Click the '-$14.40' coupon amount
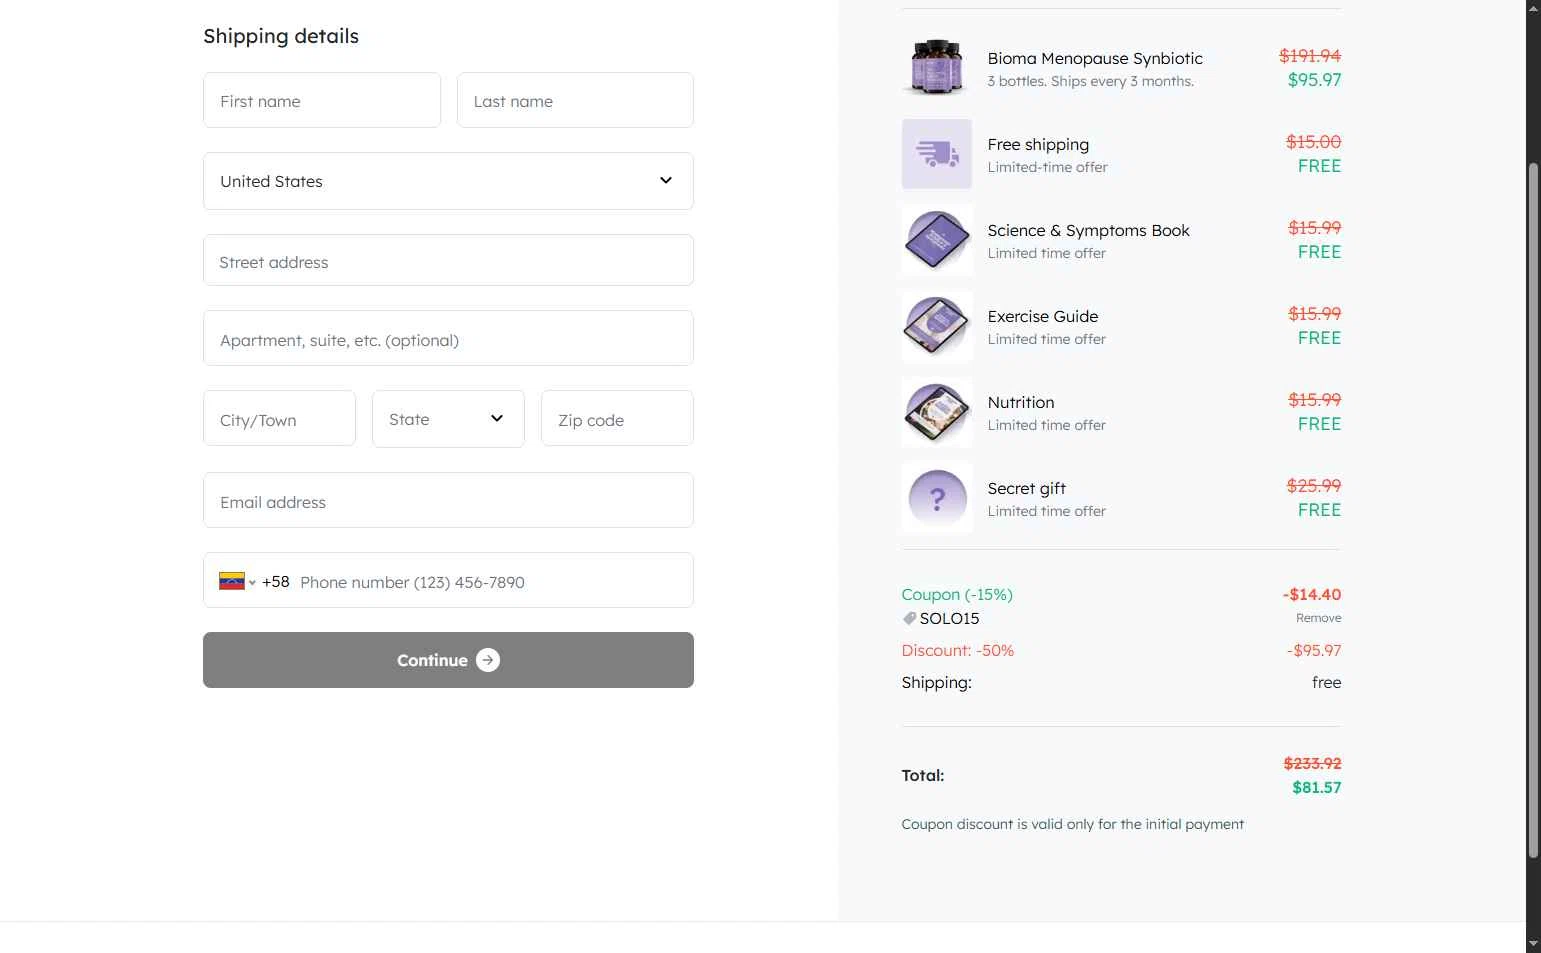This screenshot has height=953, width=1541. point(1312,594)
